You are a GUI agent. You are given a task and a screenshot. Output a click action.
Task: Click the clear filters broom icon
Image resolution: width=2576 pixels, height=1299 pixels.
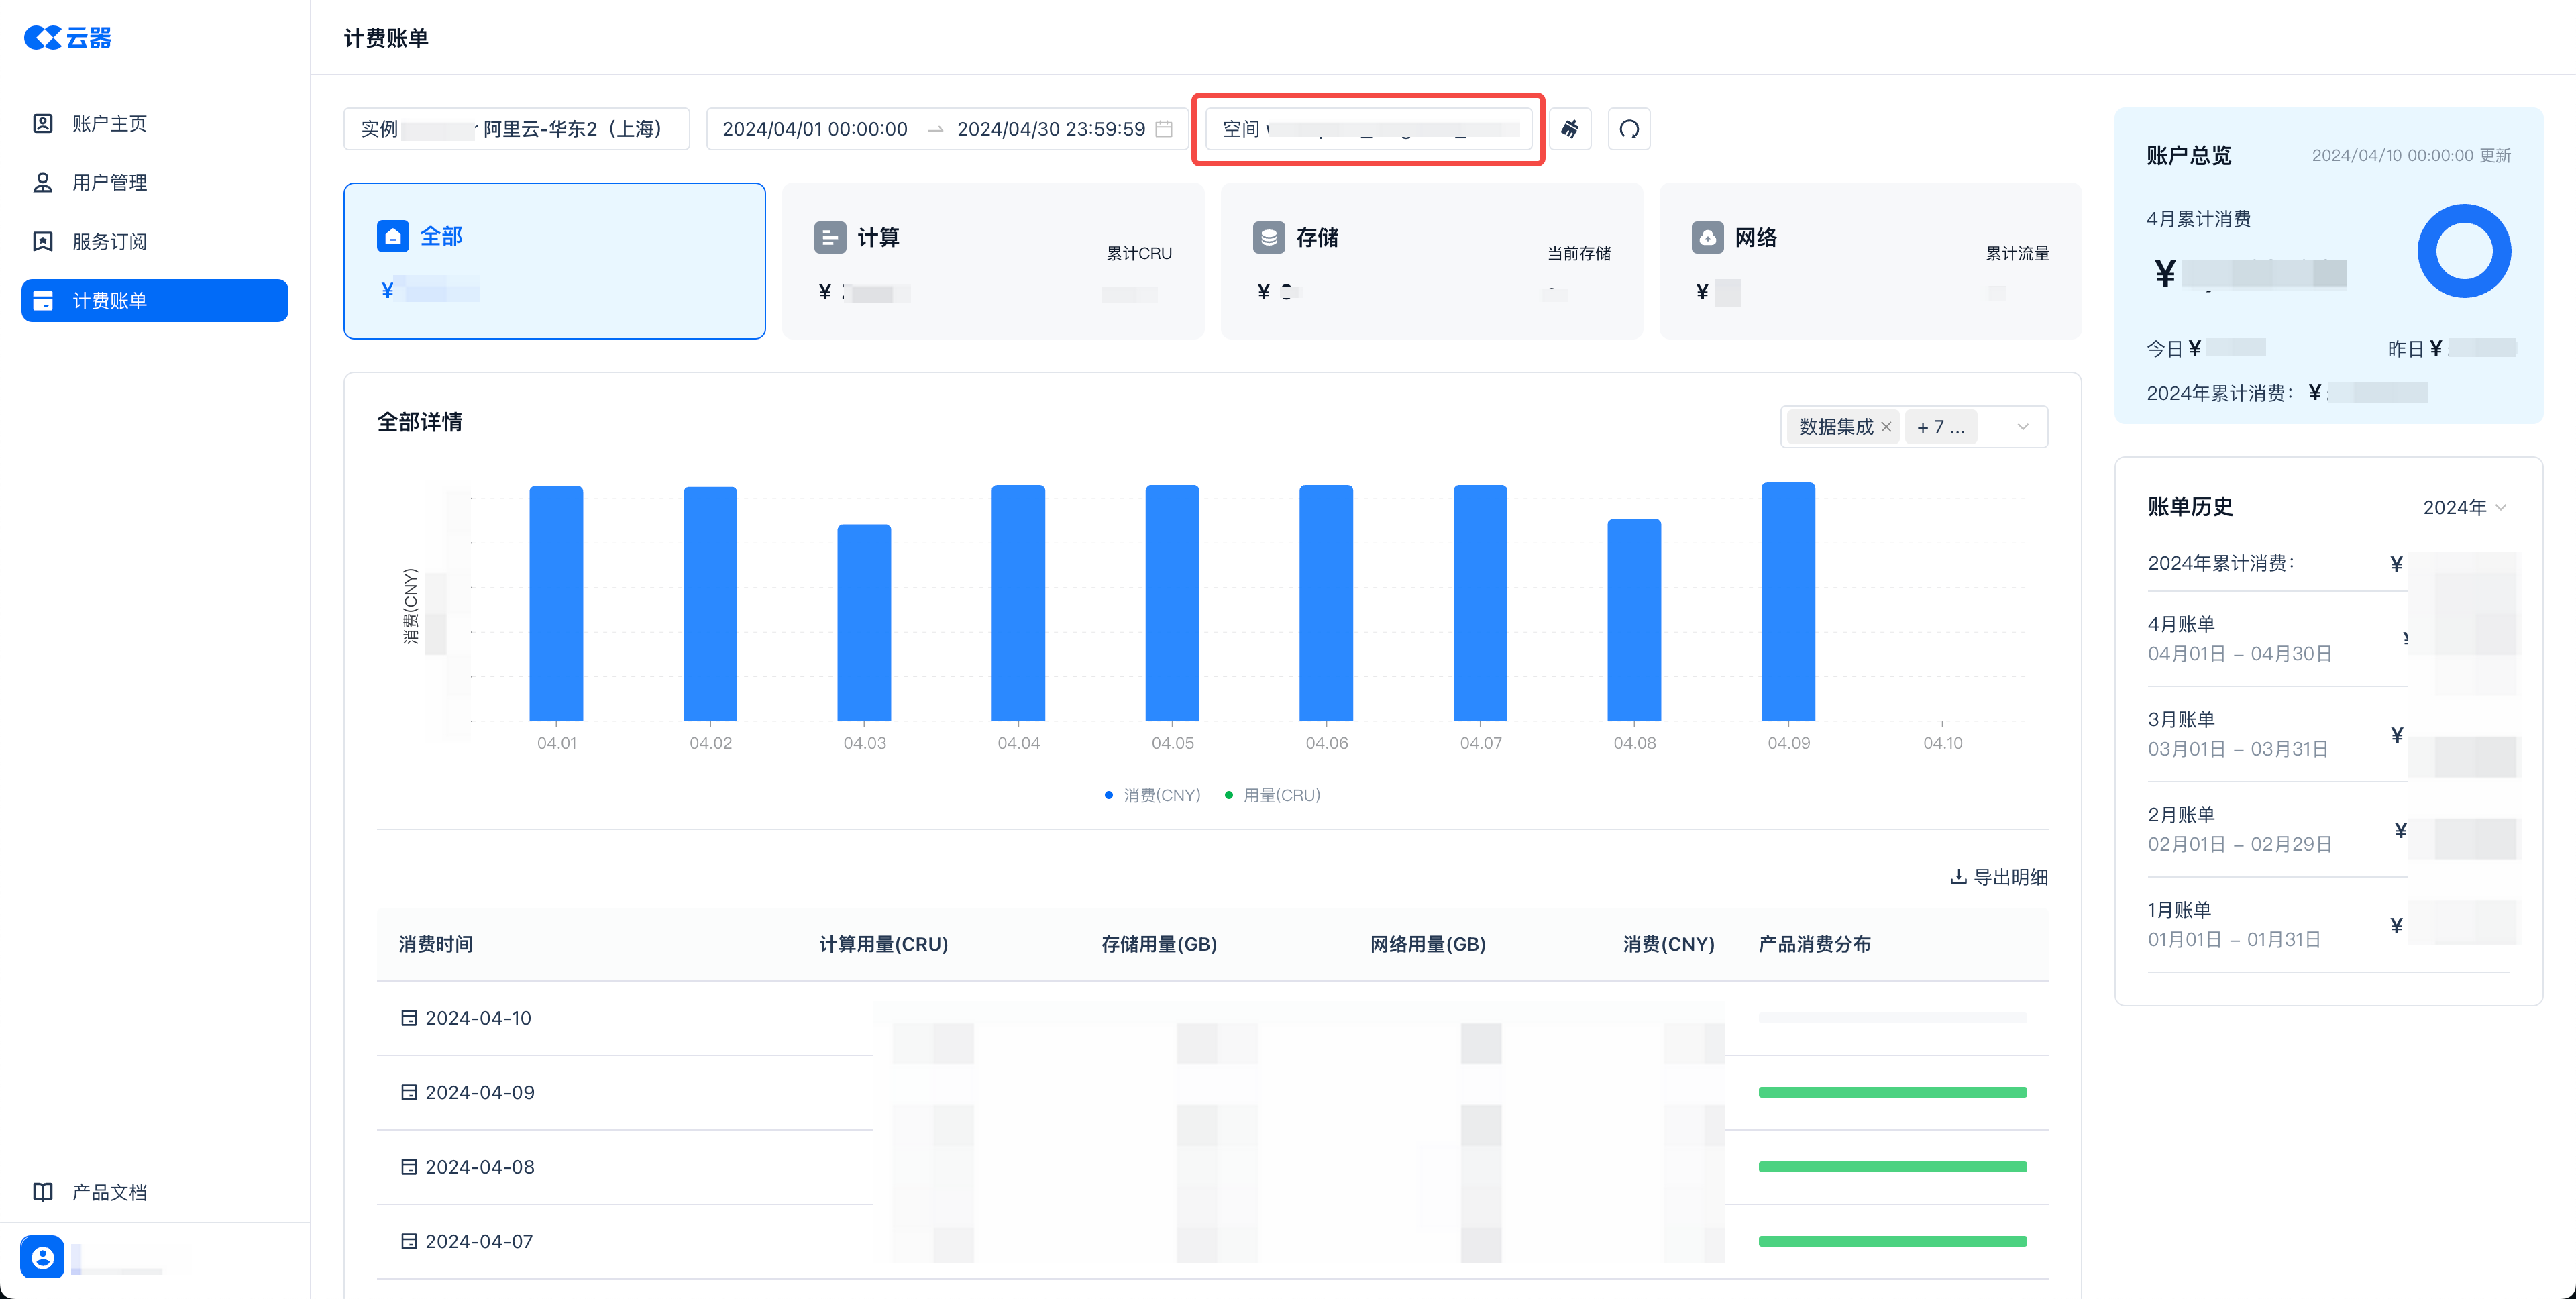(x=1570, y=129)
